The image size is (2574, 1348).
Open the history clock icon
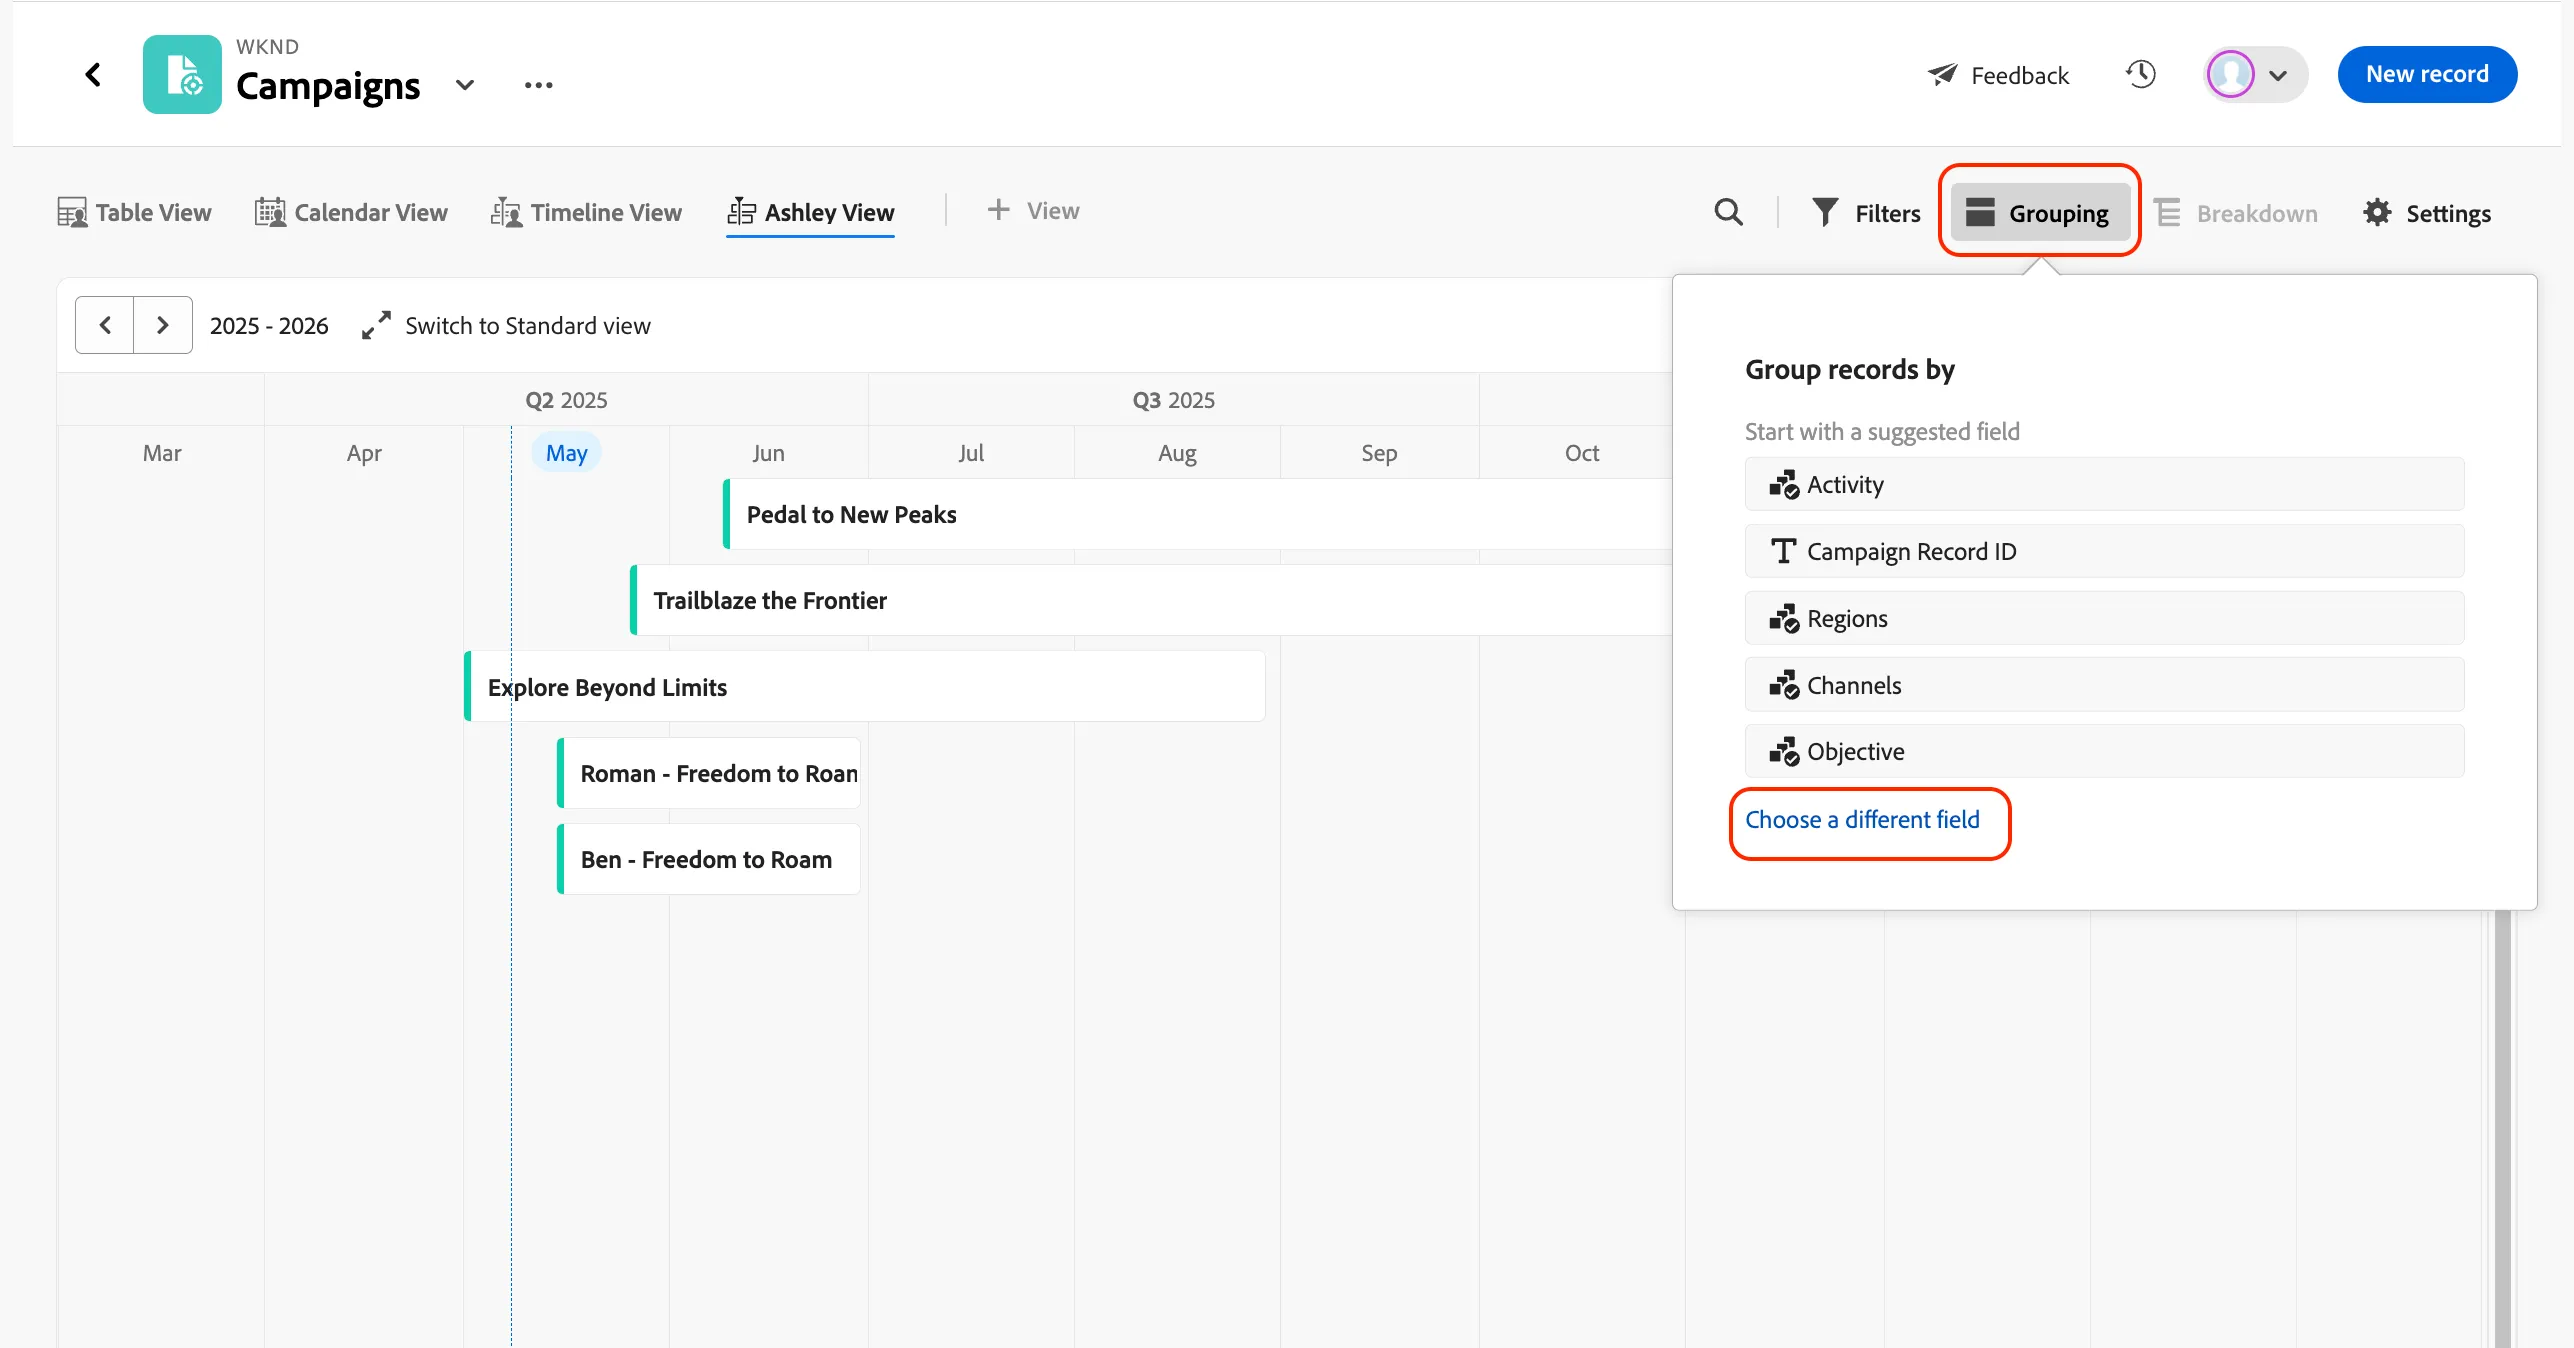[2141, 74]
